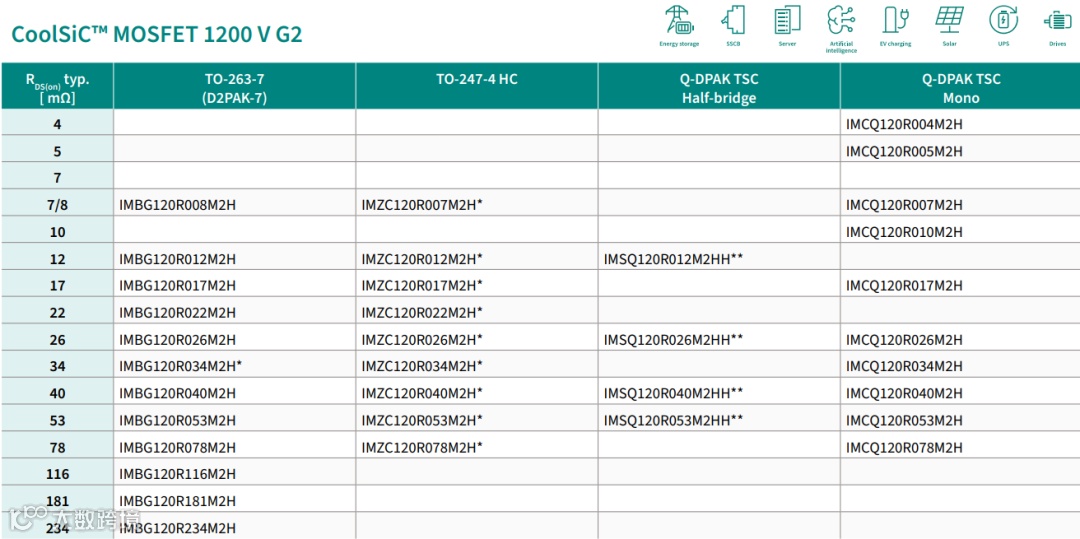This screenshot has width=1080, height=539.
Task: Select part IMZC120R053M2H*
Action: 422,420
